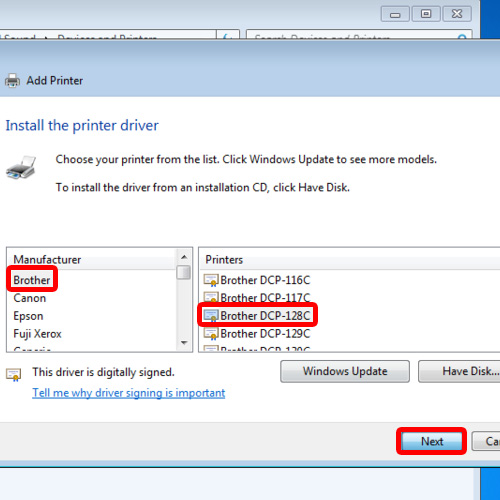Minimize the Devices and Printers window

(395, 14)
